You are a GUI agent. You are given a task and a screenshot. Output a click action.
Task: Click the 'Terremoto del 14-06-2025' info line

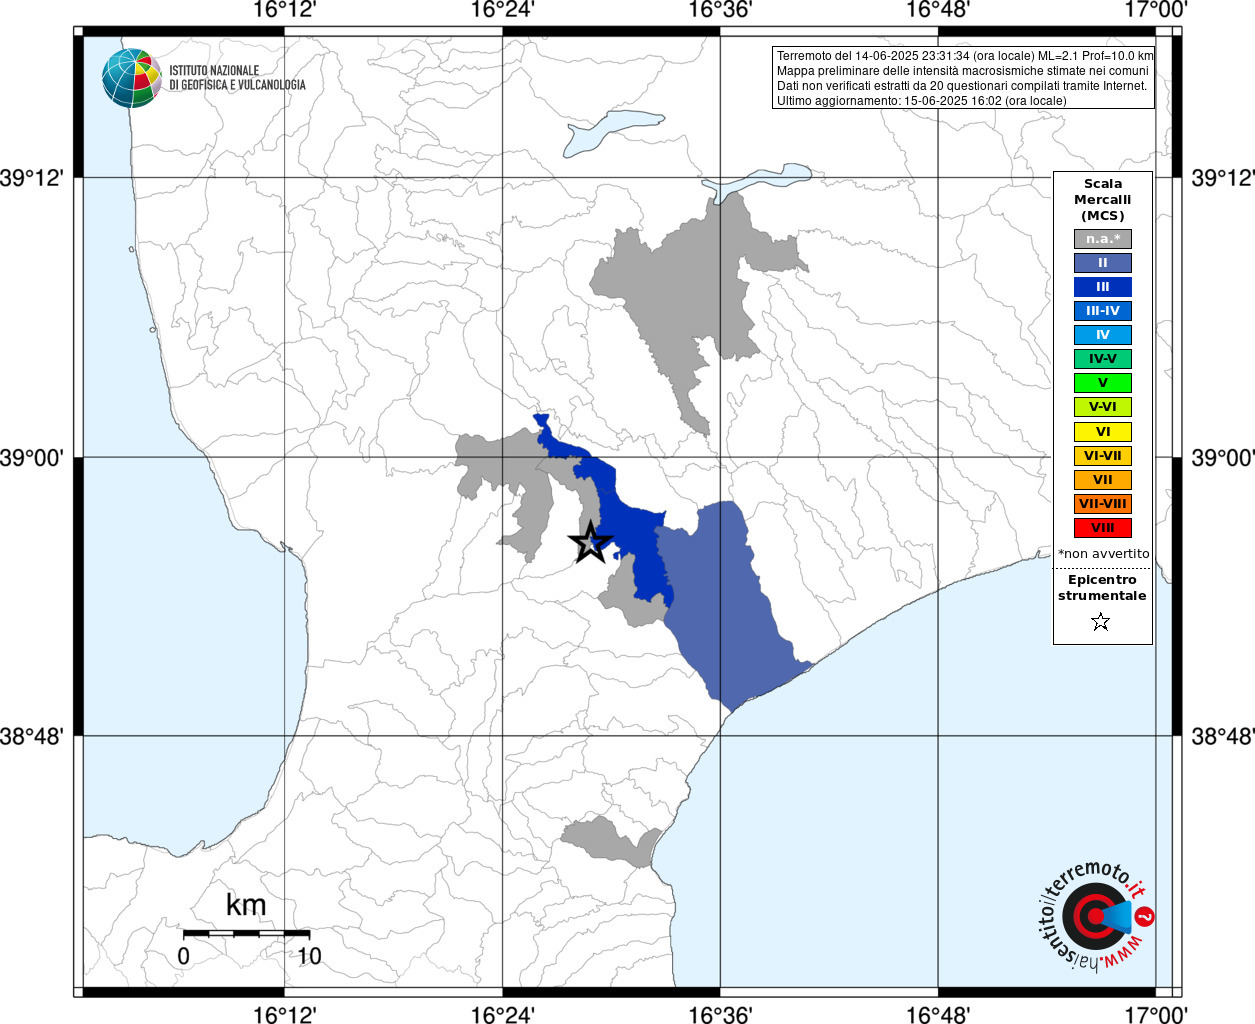pos(965,56)
